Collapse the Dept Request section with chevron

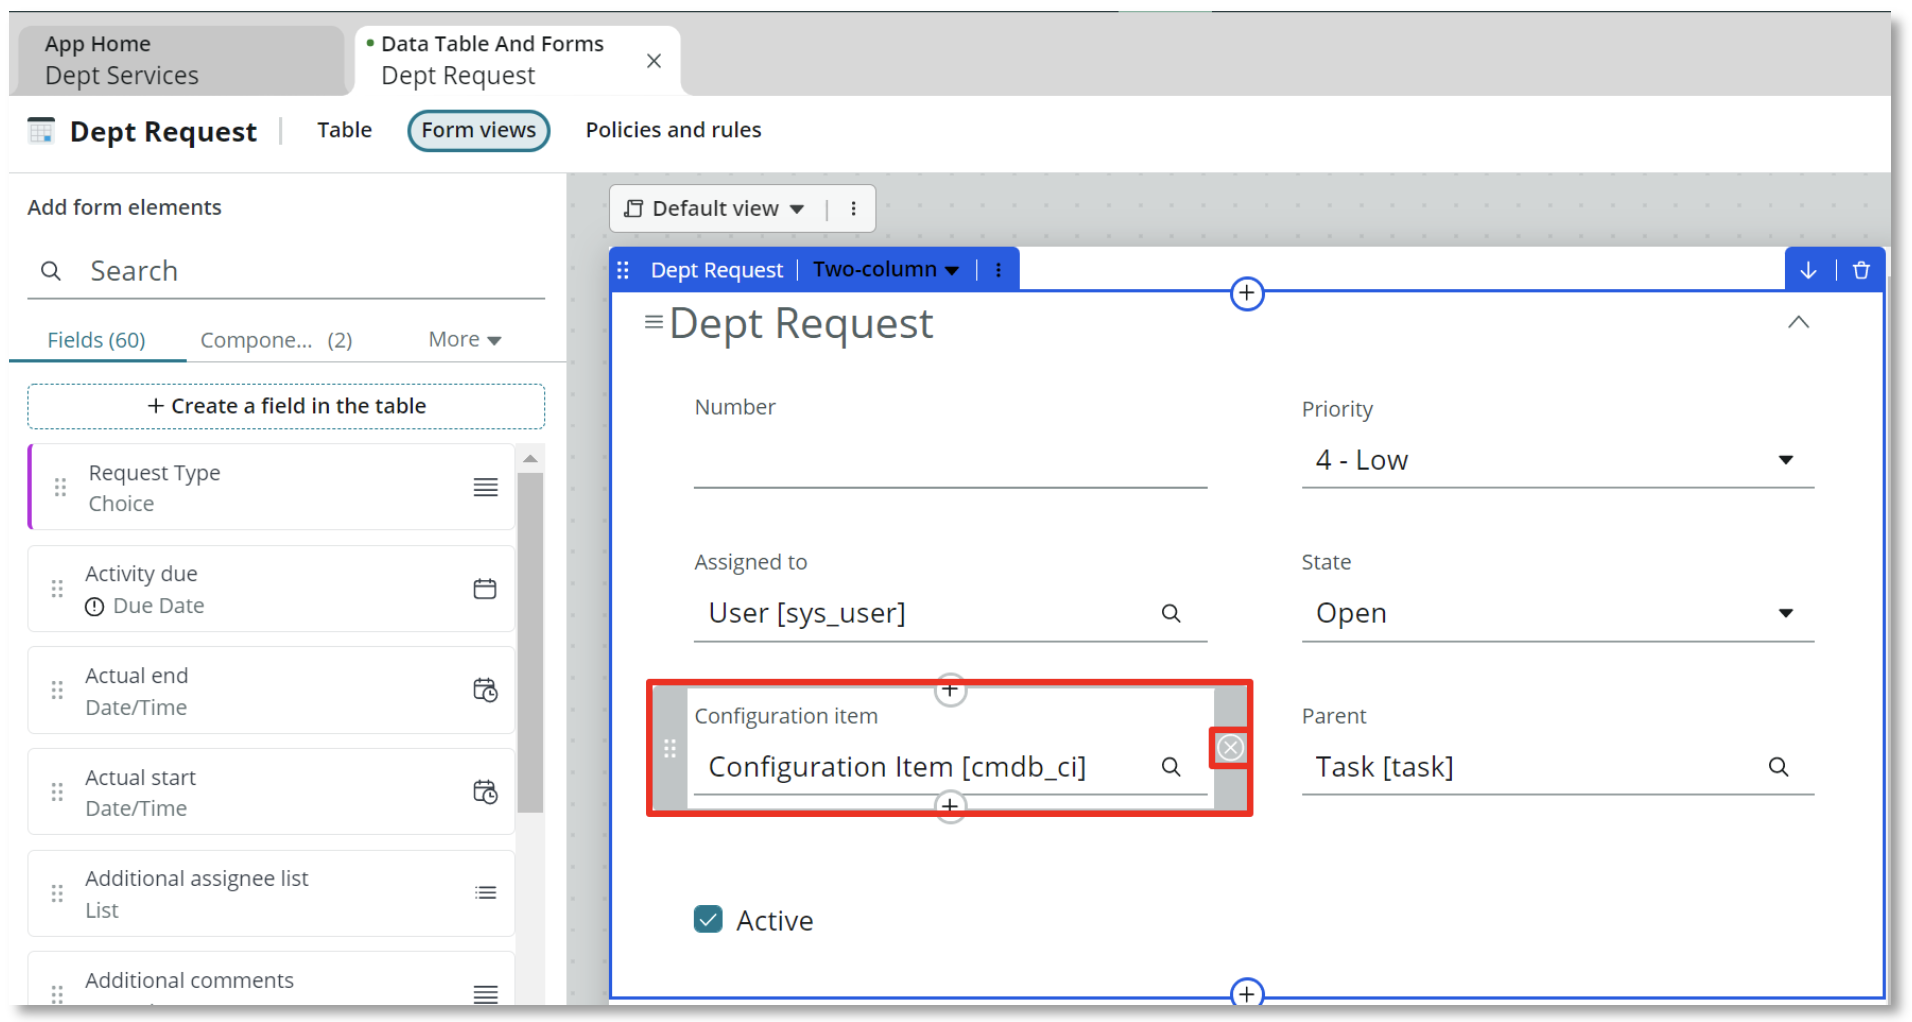click(1798, 322)
